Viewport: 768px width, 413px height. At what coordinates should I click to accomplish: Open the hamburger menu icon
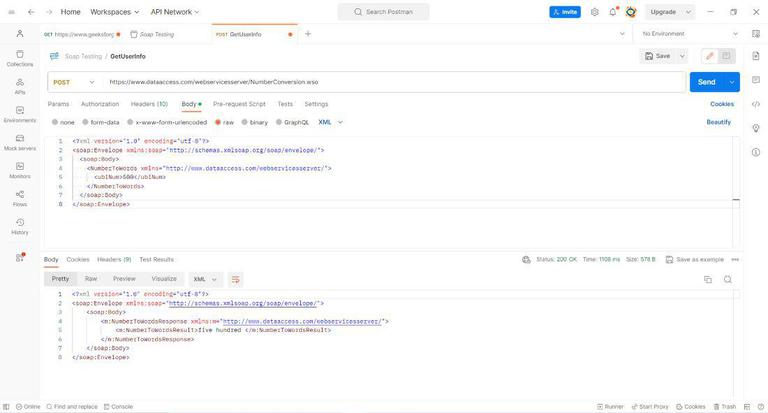tap(11, 12)
